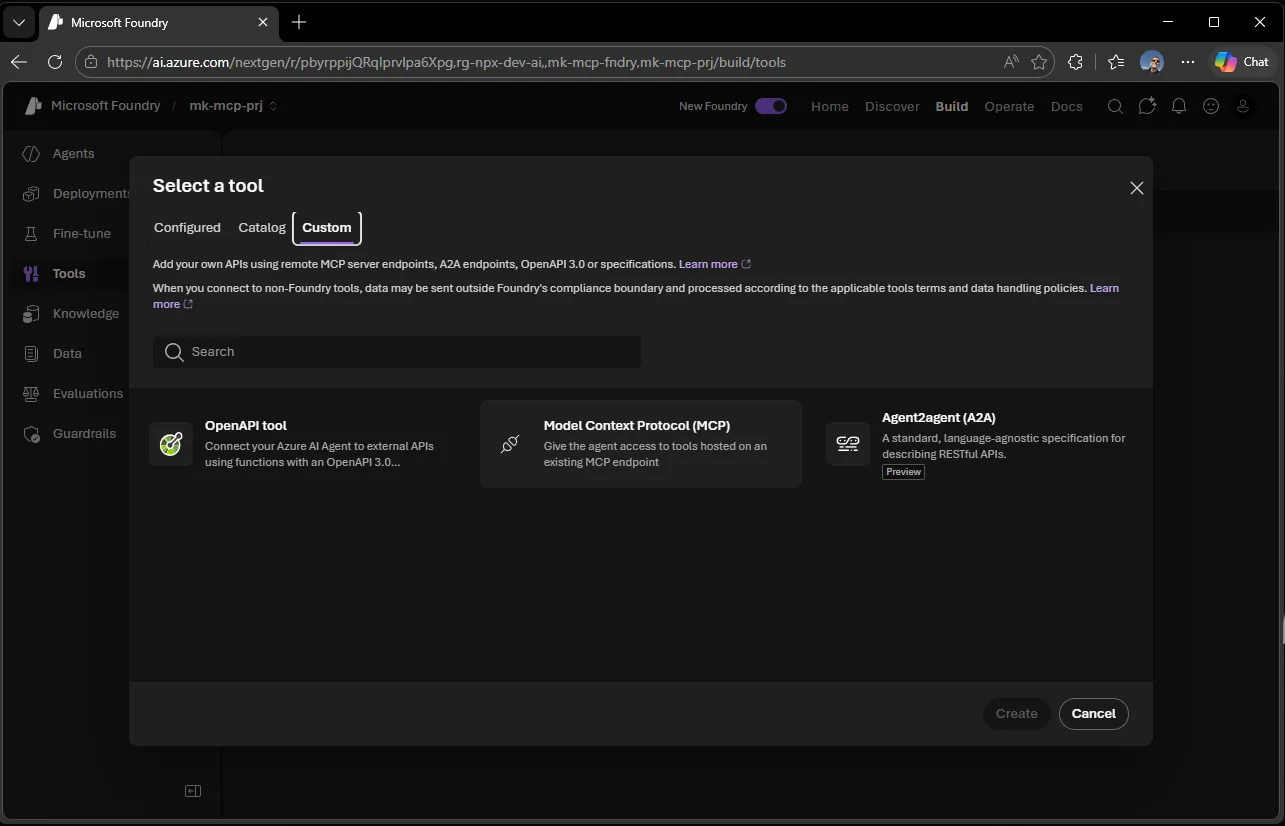
Task: Click the Guardrails shield icon
Action: [32, 434]
